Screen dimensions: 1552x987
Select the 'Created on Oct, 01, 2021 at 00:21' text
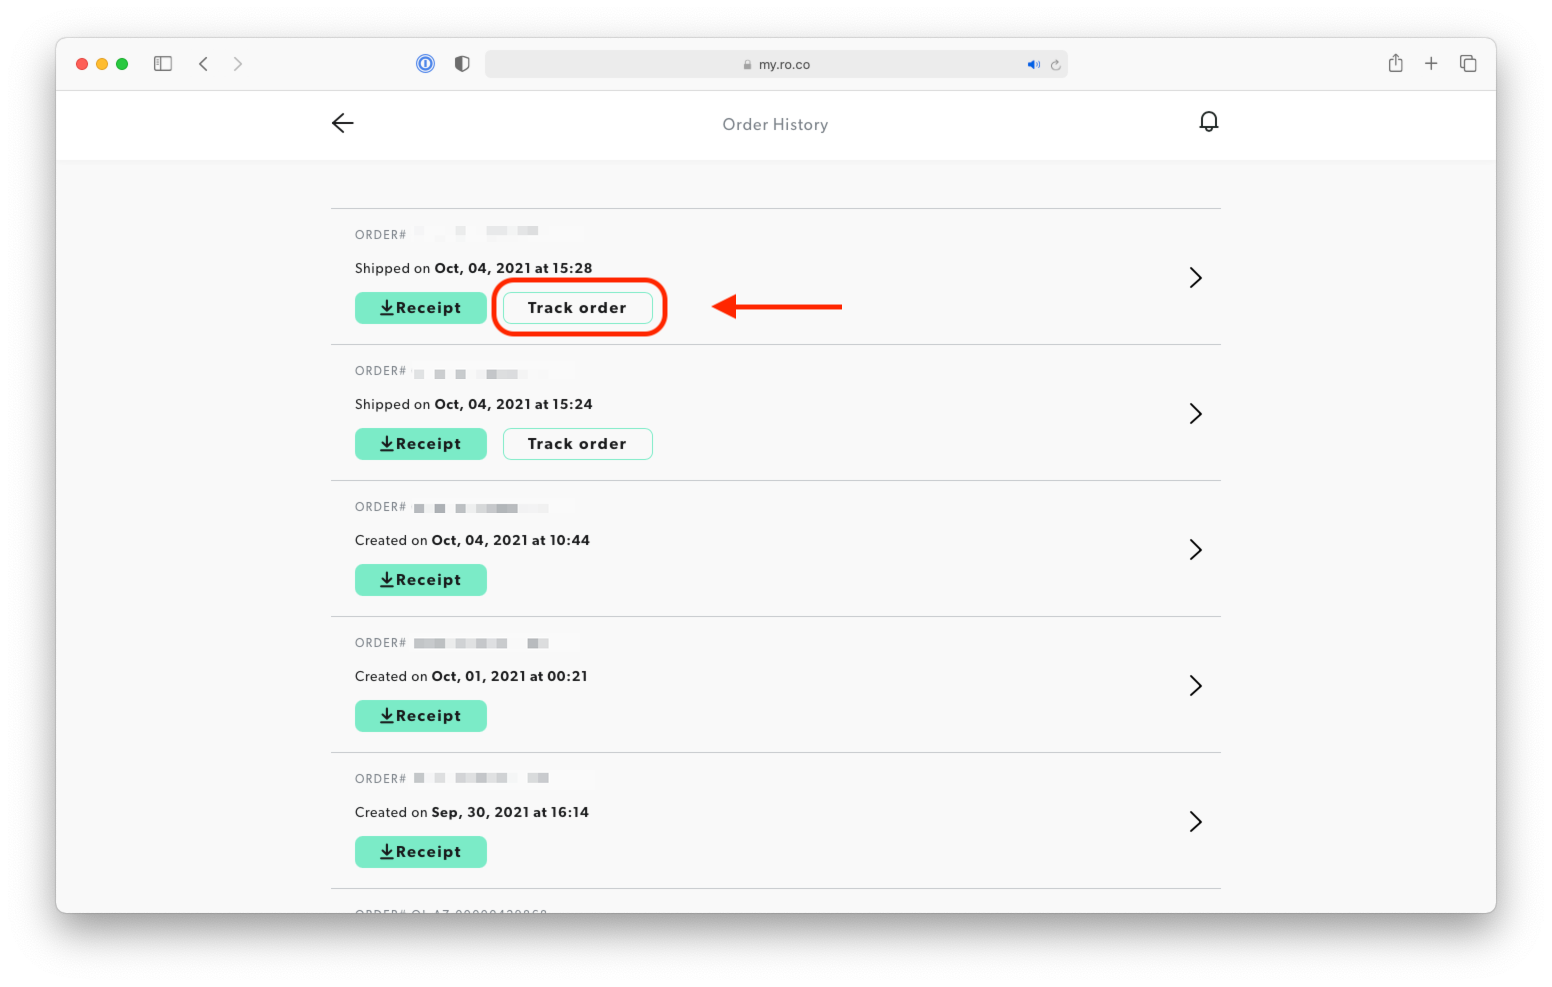pyautogui.click(x=471, y=676)
